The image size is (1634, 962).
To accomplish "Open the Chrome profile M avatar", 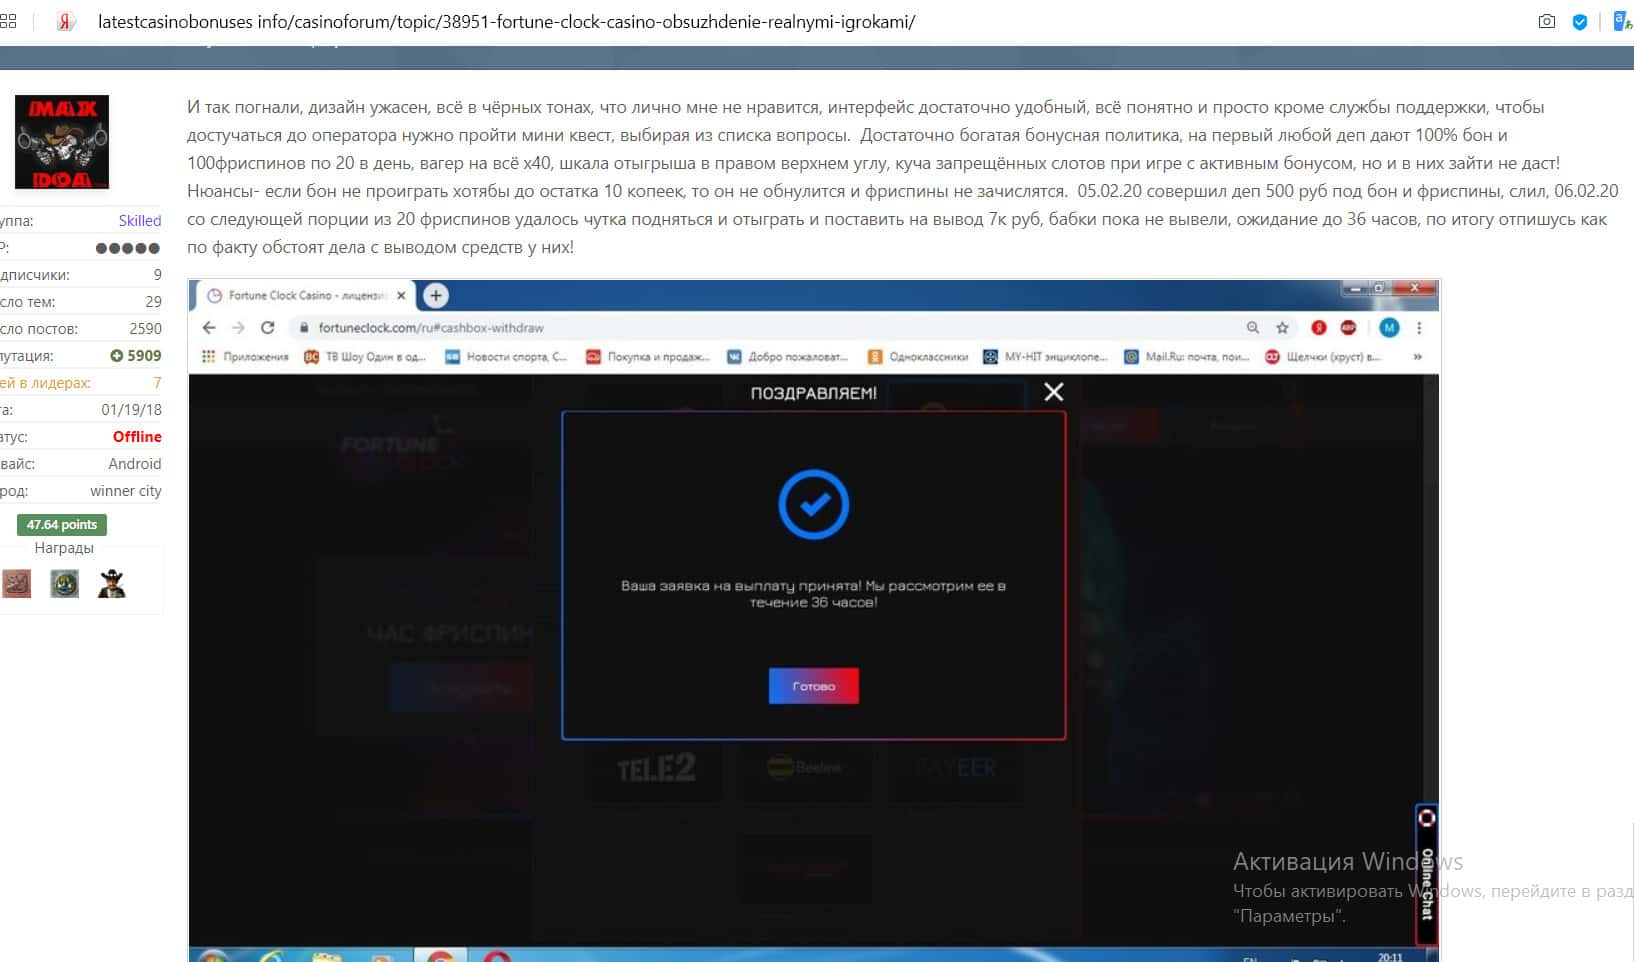I will point(1389,327).
